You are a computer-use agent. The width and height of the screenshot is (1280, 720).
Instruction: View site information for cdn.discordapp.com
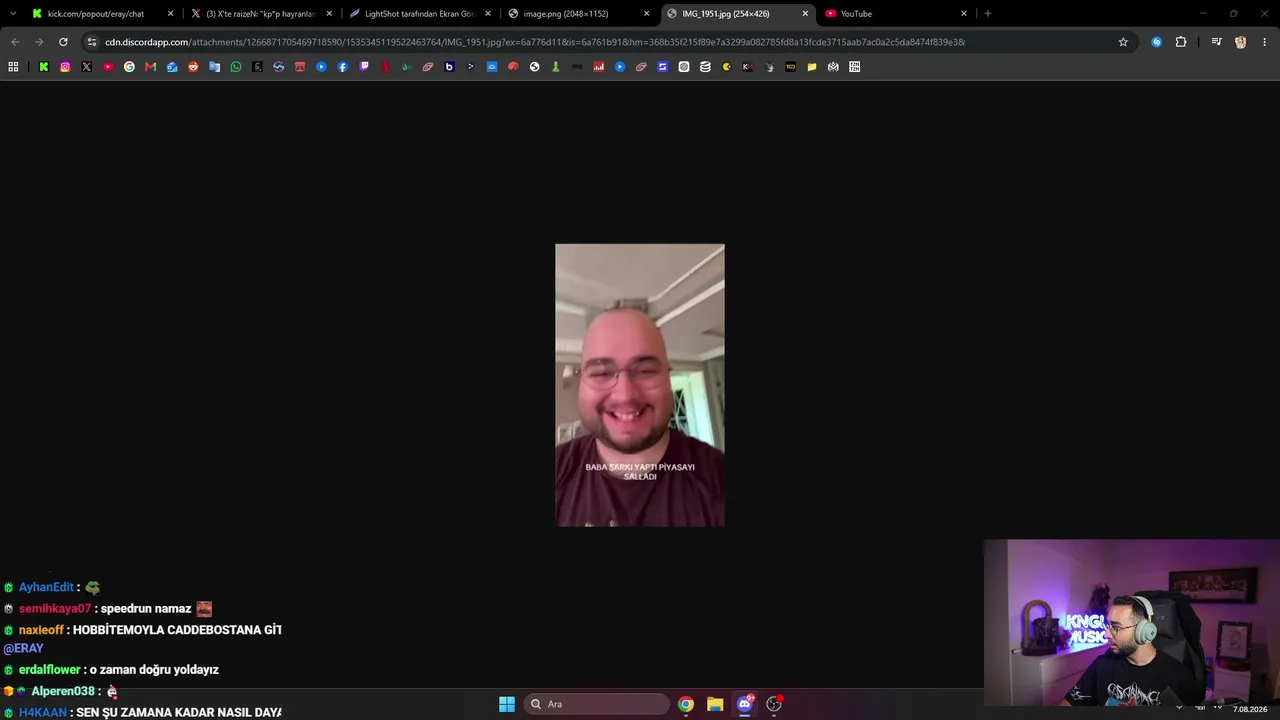pyautogui.click(x=92, y=42)
